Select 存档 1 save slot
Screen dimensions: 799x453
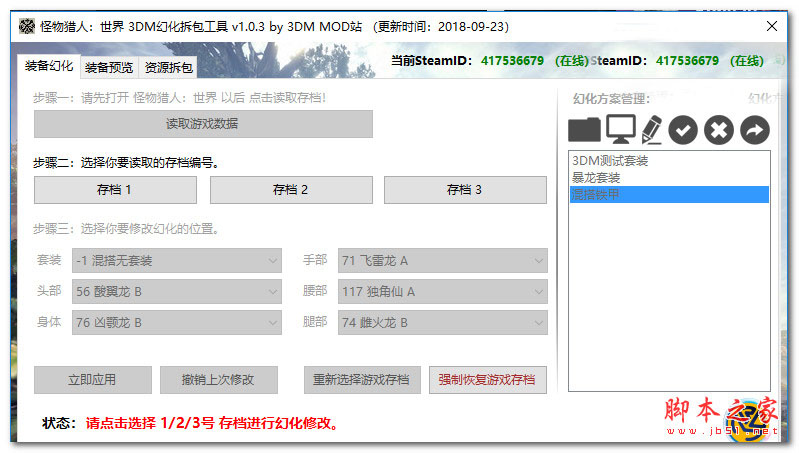(x=115, y=190)
